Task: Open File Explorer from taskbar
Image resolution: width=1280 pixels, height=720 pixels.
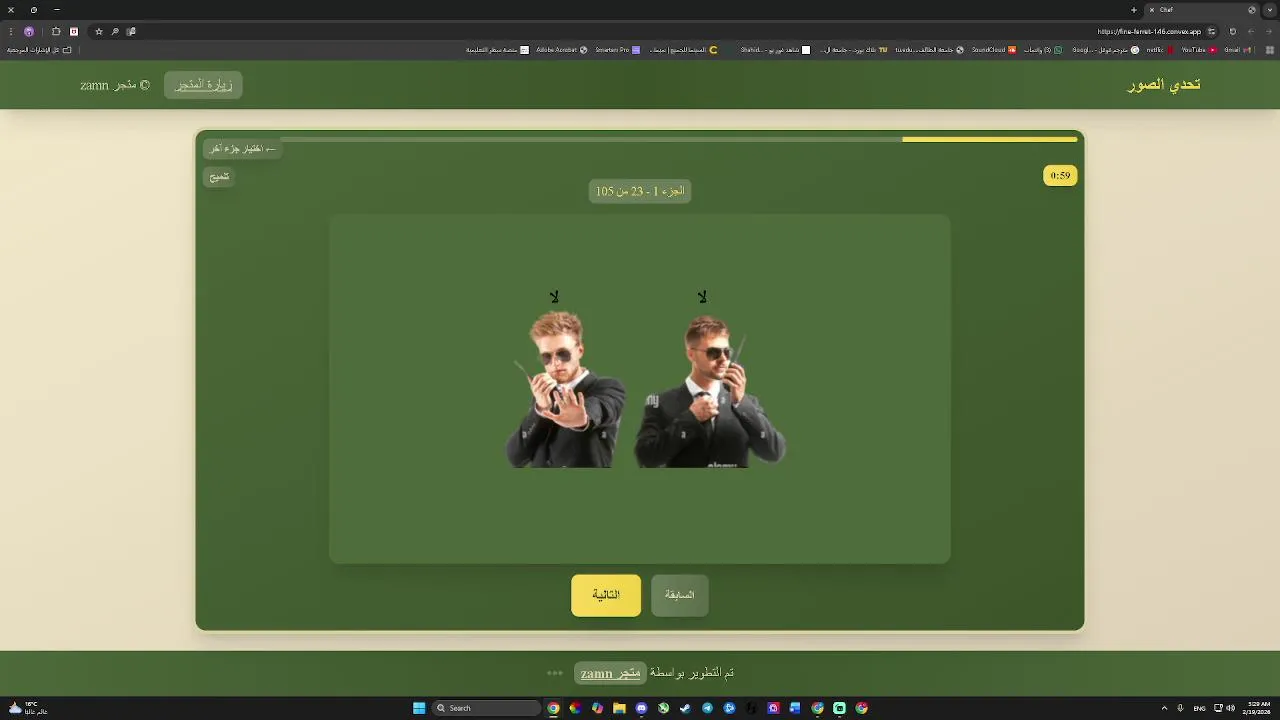Action: coord(619,708)
